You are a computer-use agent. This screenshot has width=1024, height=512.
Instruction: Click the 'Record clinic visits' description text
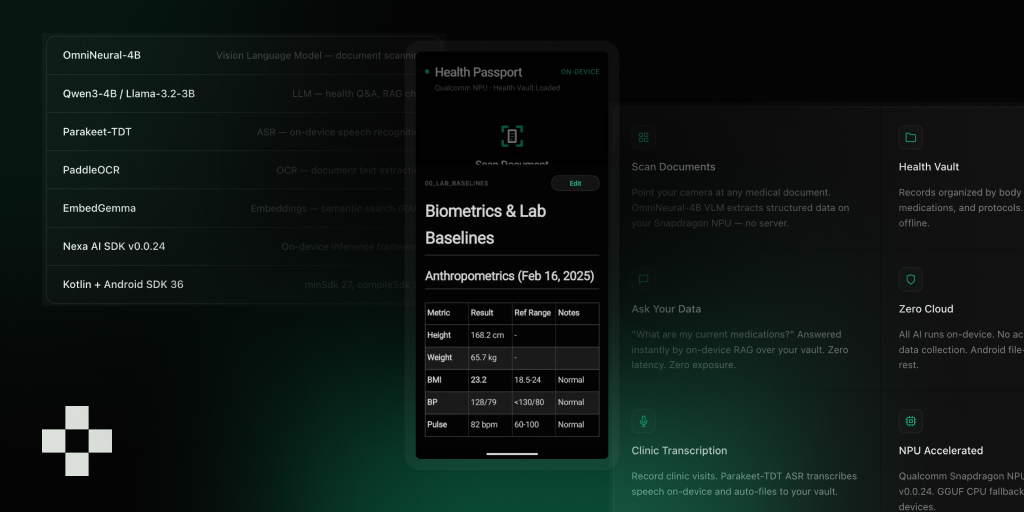[744, 484]
